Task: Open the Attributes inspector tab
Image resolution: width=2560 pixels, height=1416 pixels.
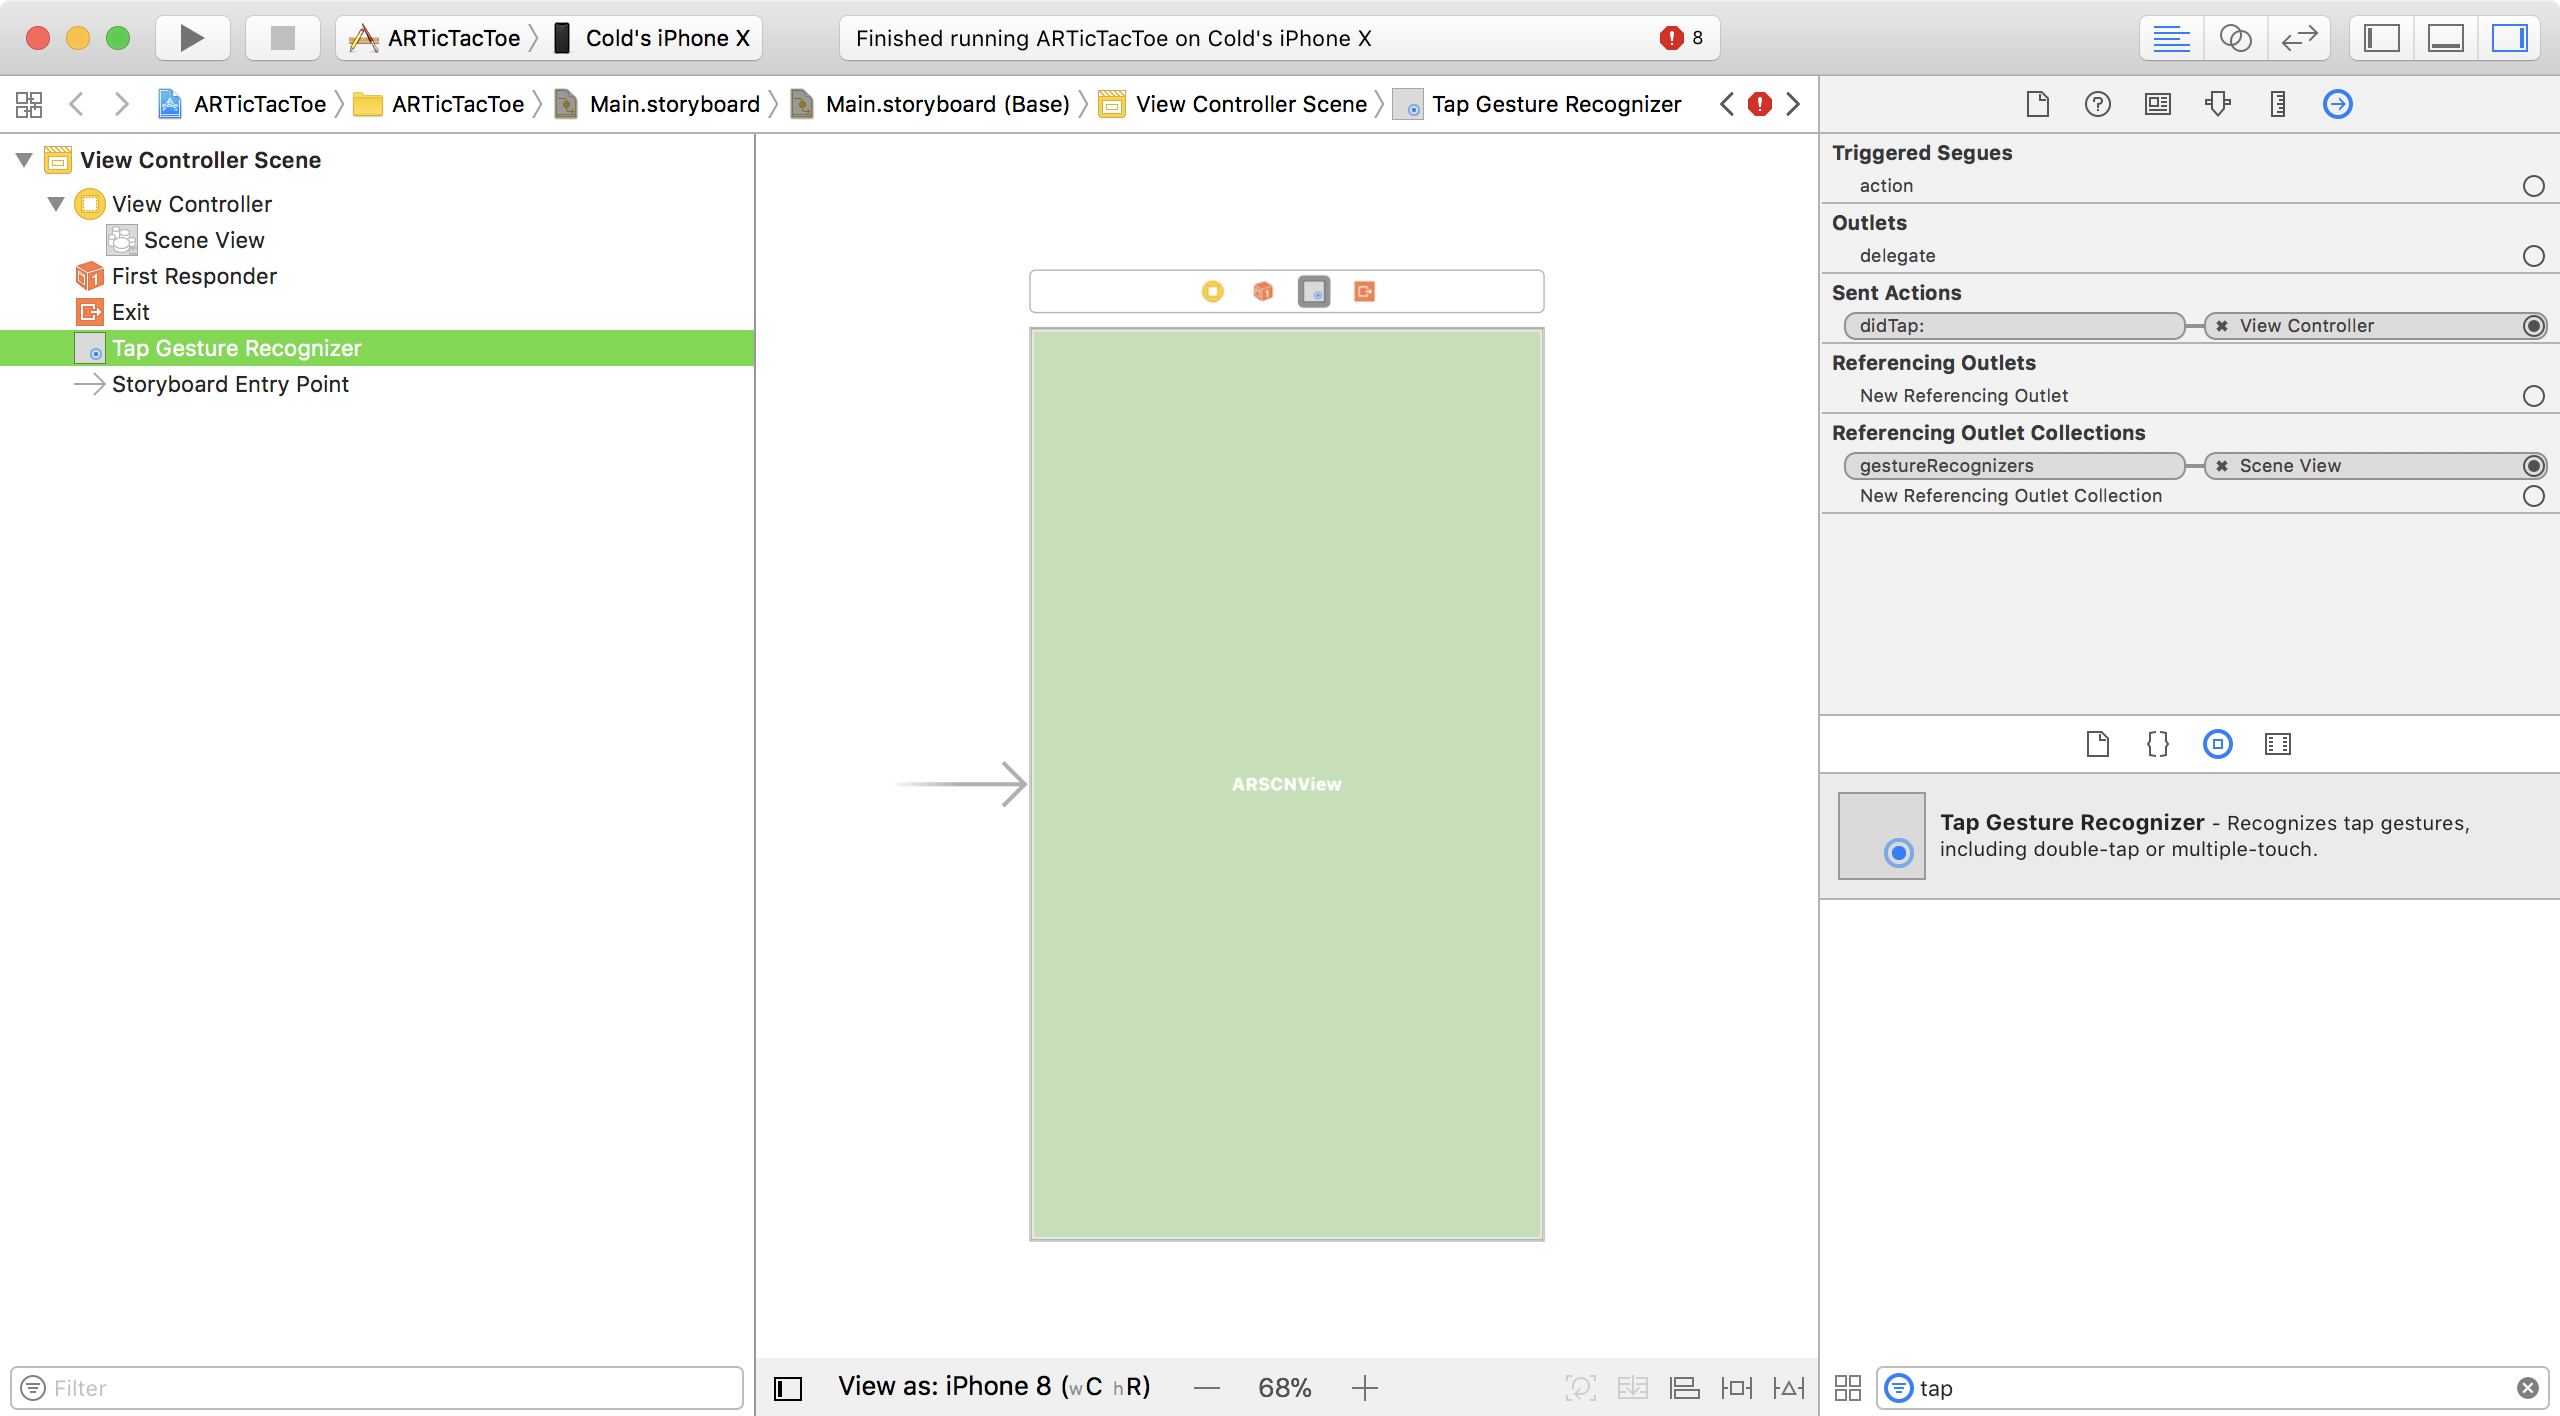Action: click(x=2217, y=104)
